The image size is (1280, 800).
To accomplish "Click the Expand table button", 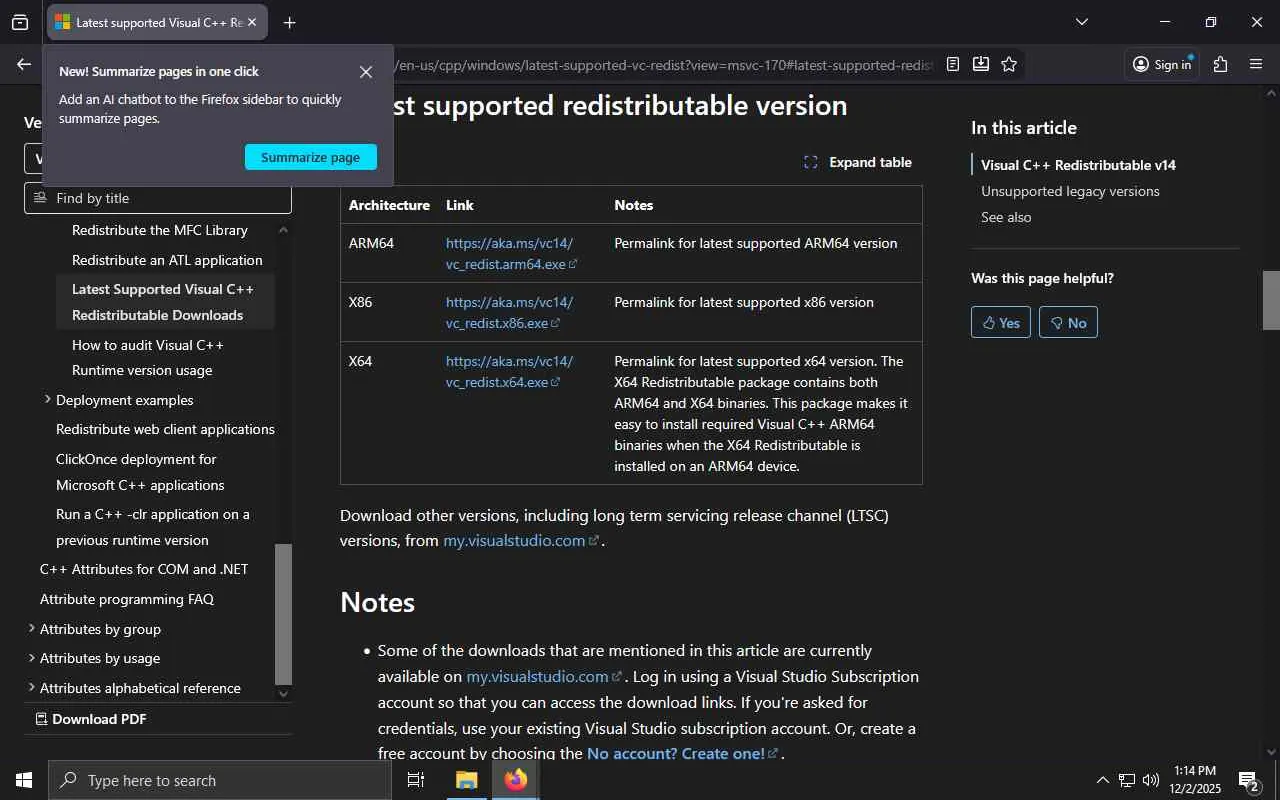I will [x=858, y=162].
